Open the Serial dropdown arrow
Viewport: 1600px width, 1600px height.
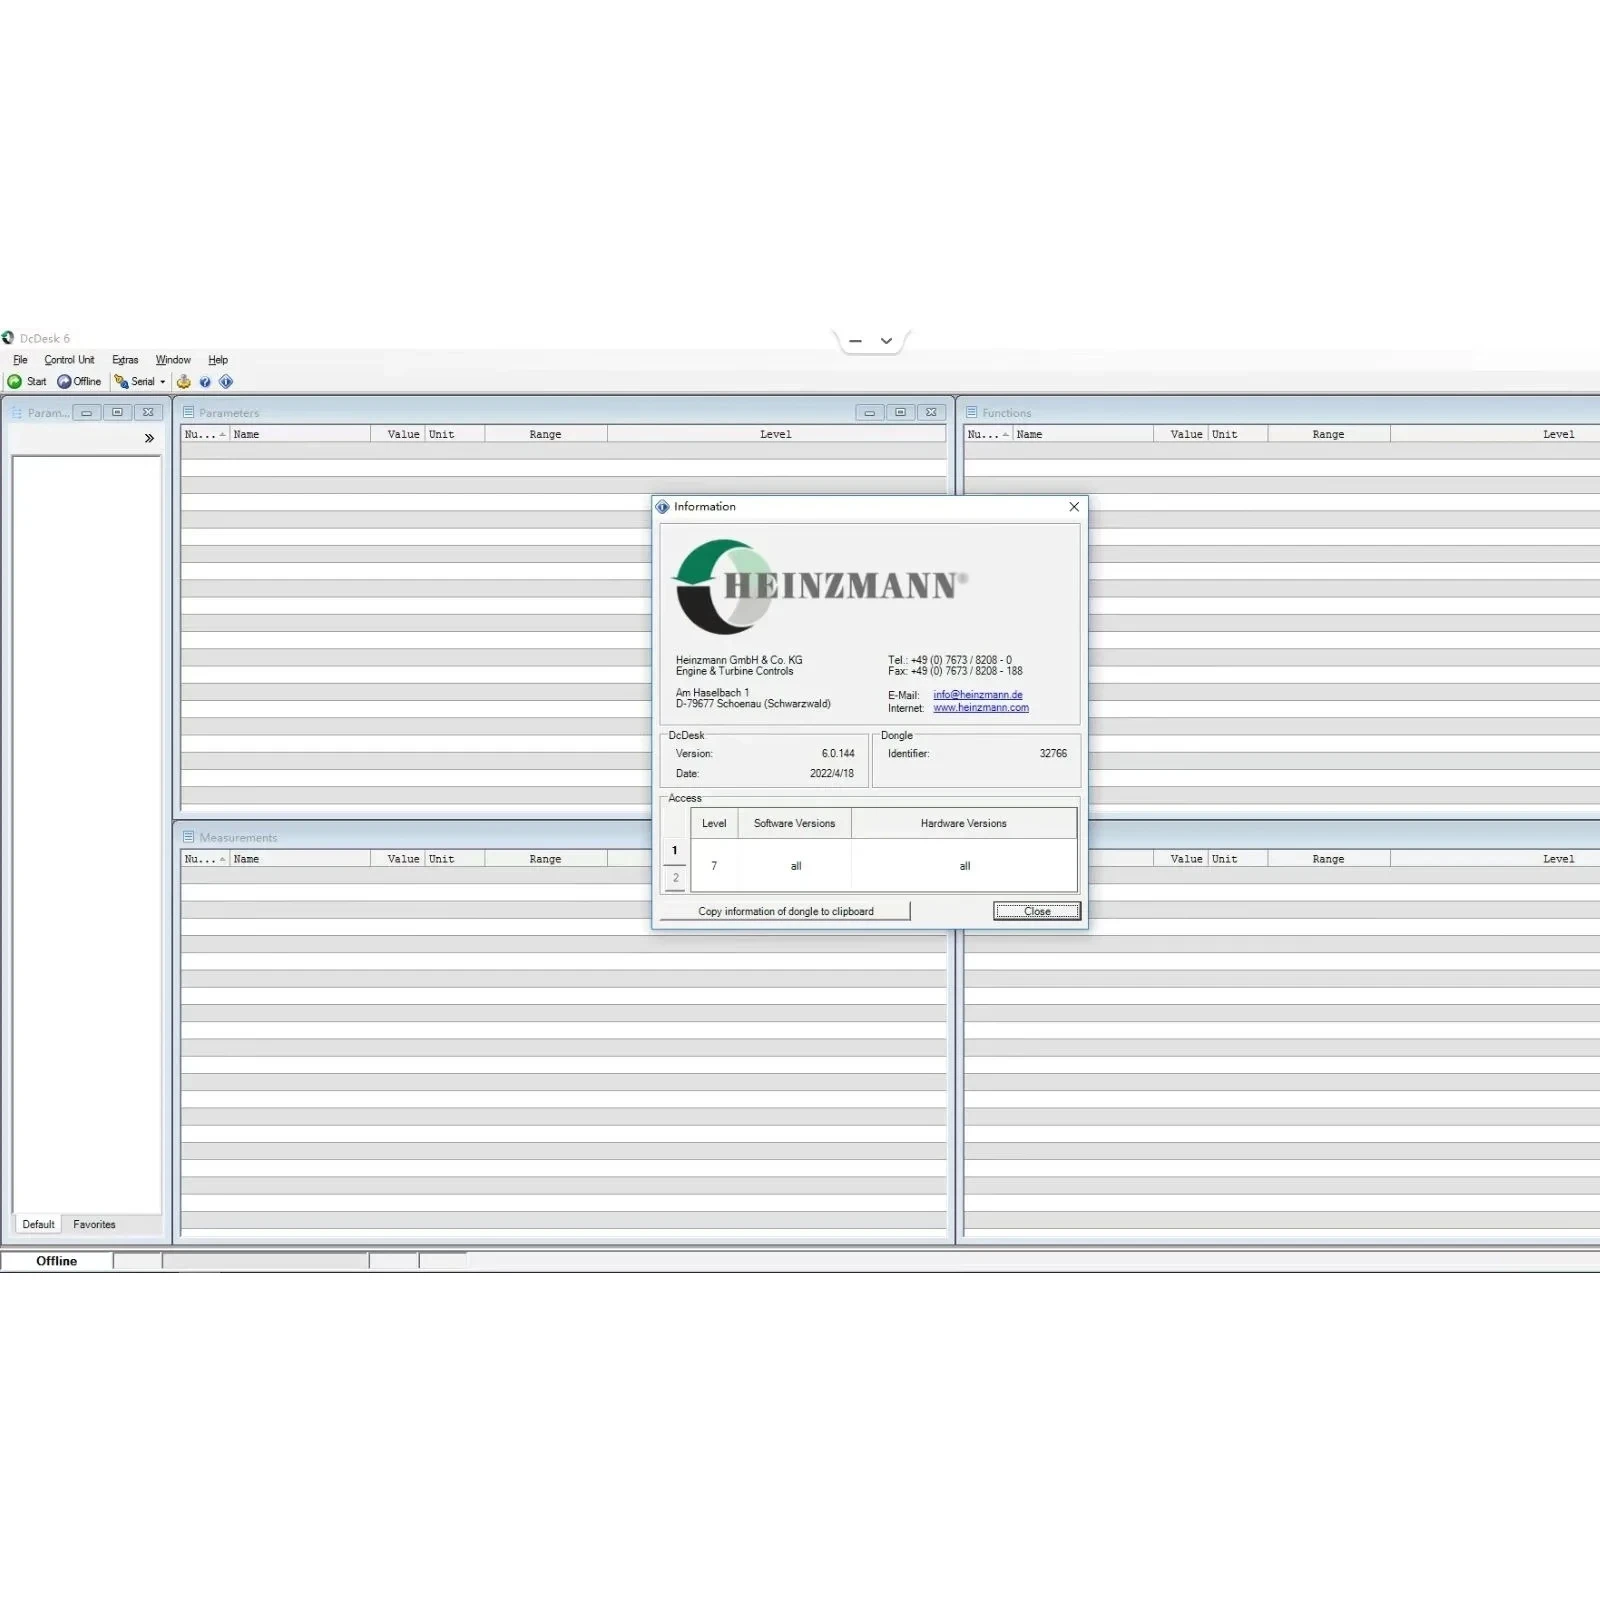(163, 382)
